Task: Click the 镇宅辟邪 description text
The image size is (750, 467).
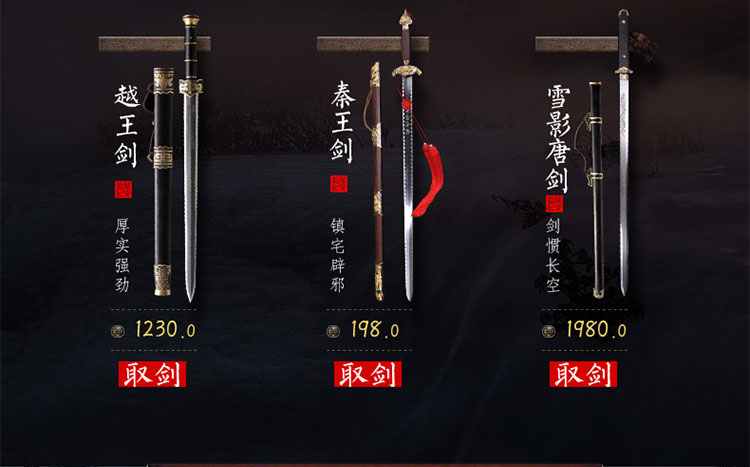Action: [337, 255]
